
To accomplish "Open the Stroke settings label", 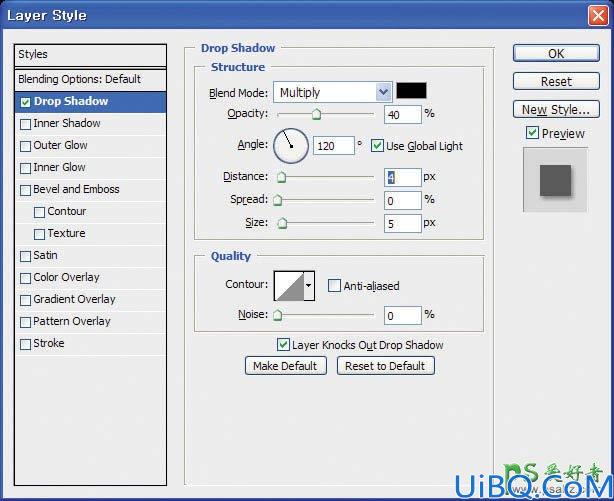I will click(49, 343).
